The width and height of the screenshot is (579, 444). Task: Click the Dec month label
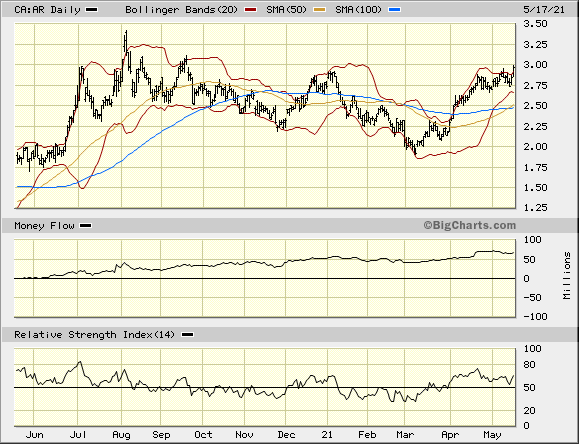click(x=286, y=435)
